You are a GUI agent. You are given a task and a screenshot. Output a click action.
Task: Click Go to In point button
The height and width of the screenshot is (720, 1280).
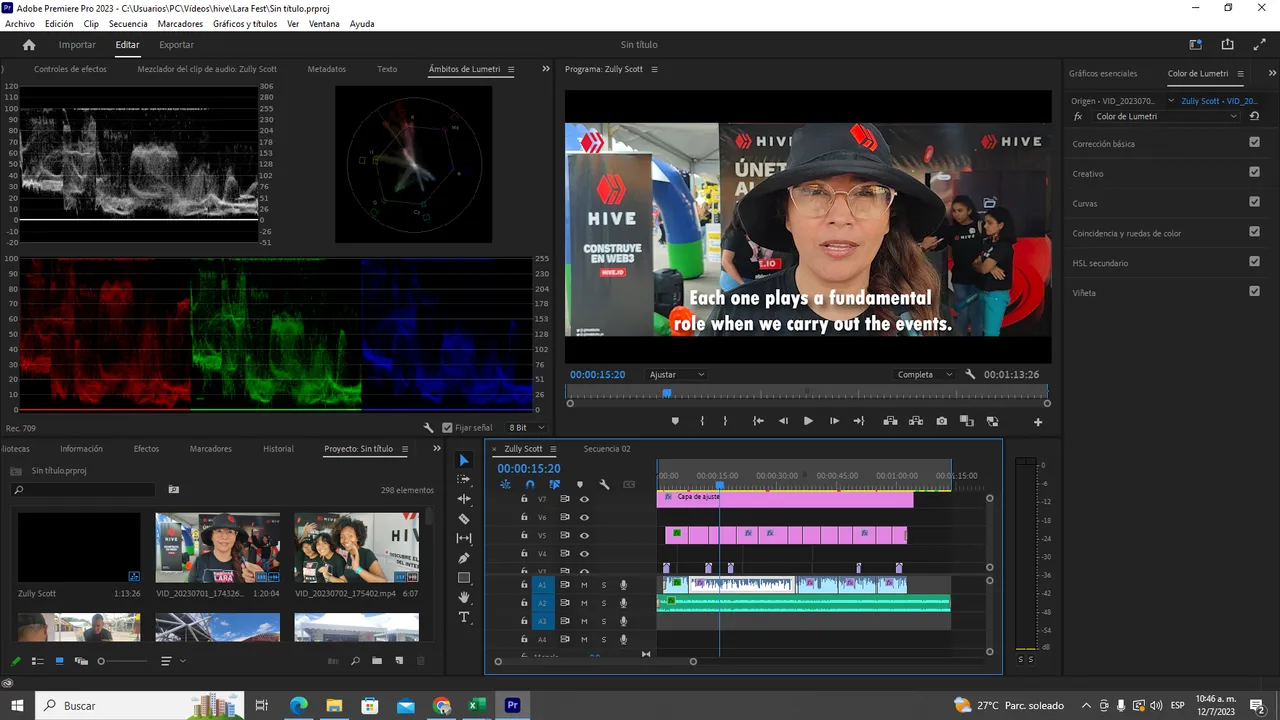tap(758, 421)
